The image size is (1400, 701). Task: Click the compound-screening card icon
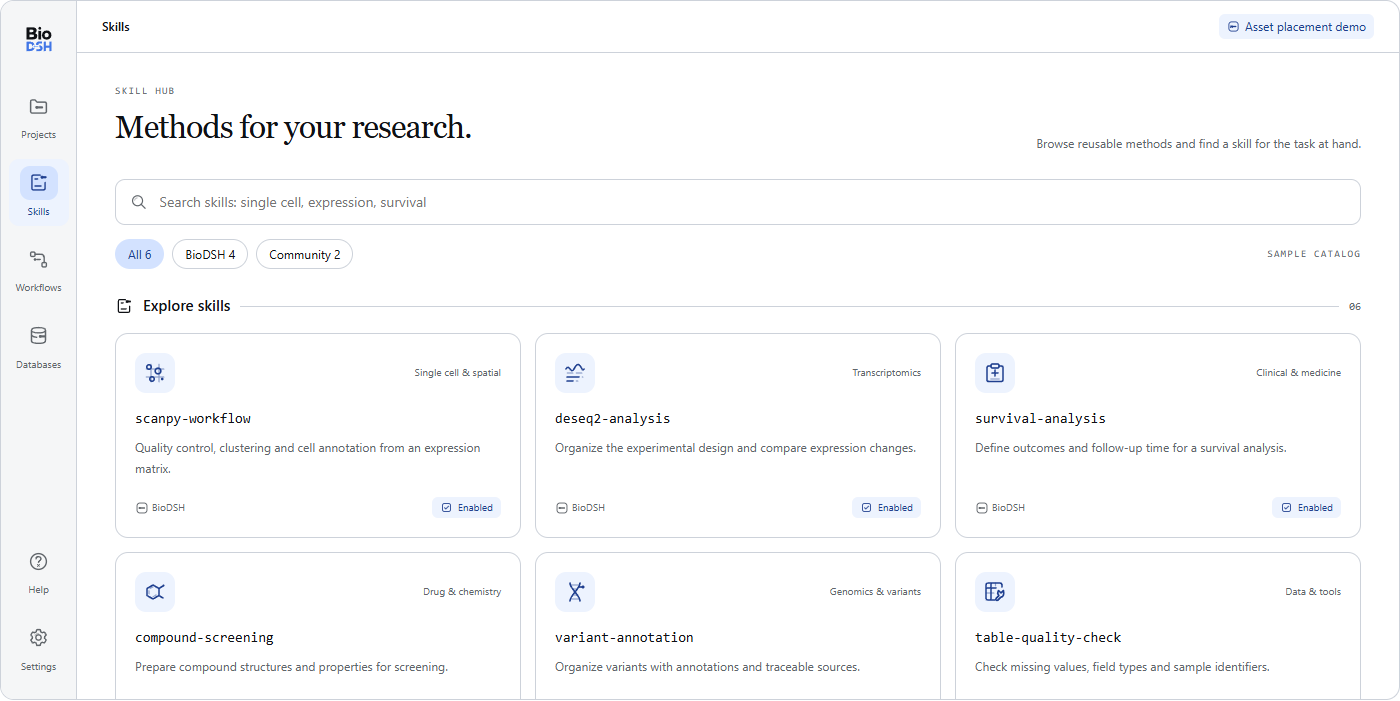pyautogui.click(x=155, y=592)
